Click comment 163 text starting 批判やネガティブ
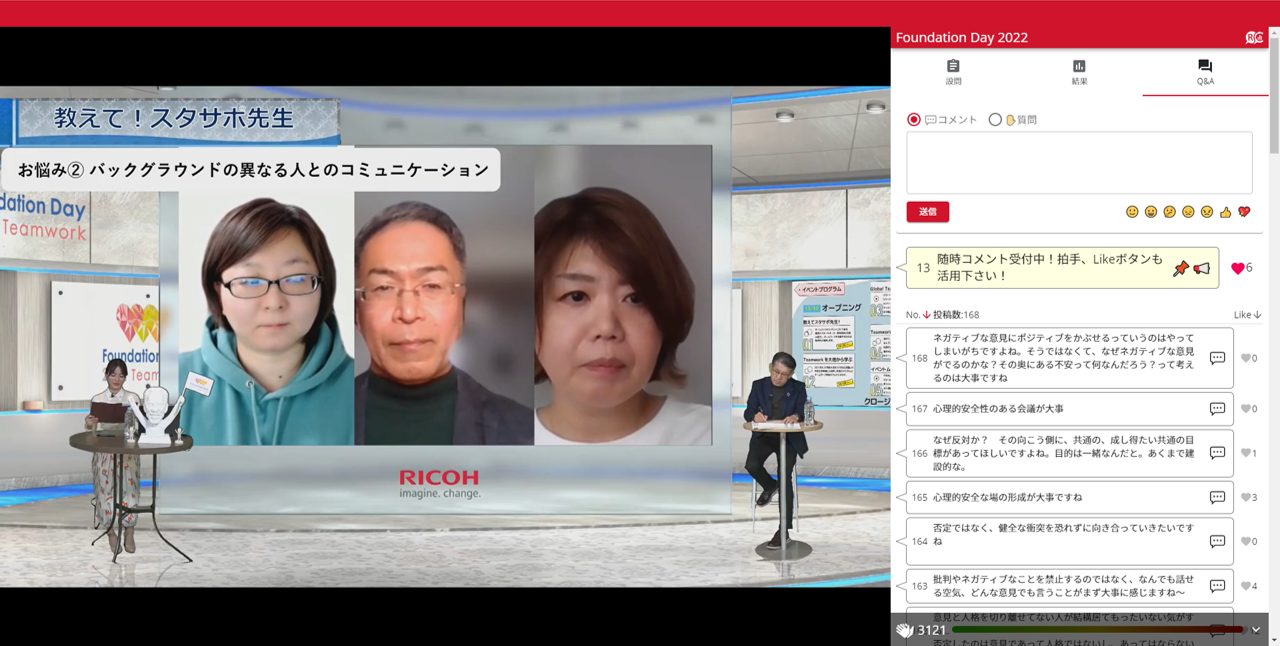 point(1063,586)
